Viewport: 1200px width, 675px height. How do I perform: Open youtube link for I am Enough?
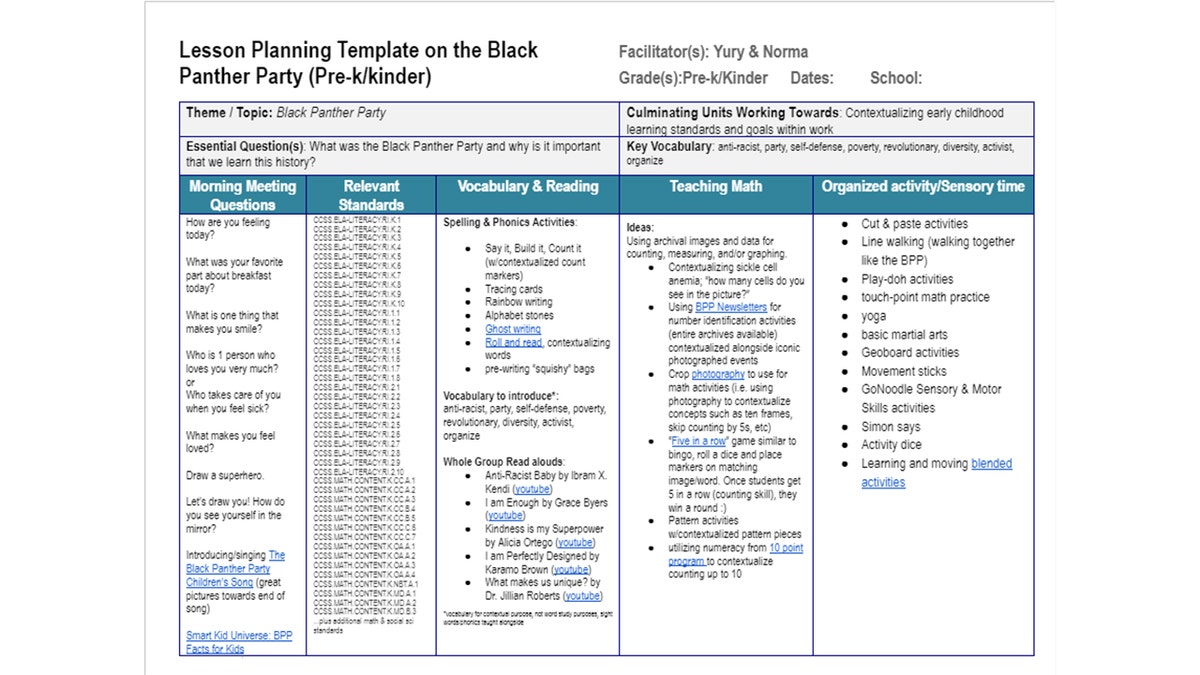click(x=505, y=516)
